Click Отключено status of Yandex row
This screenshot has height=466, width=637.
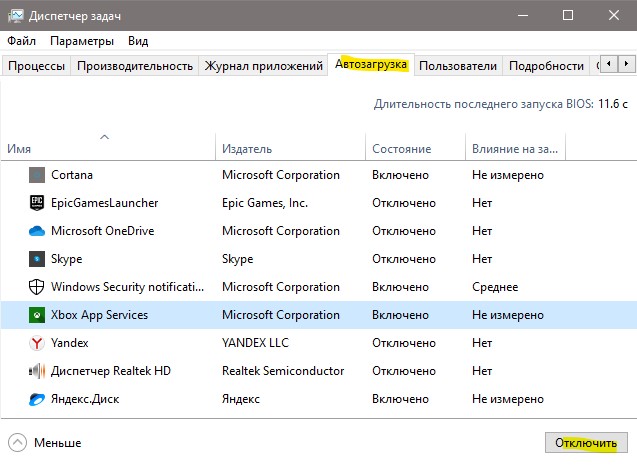(404, 343)
